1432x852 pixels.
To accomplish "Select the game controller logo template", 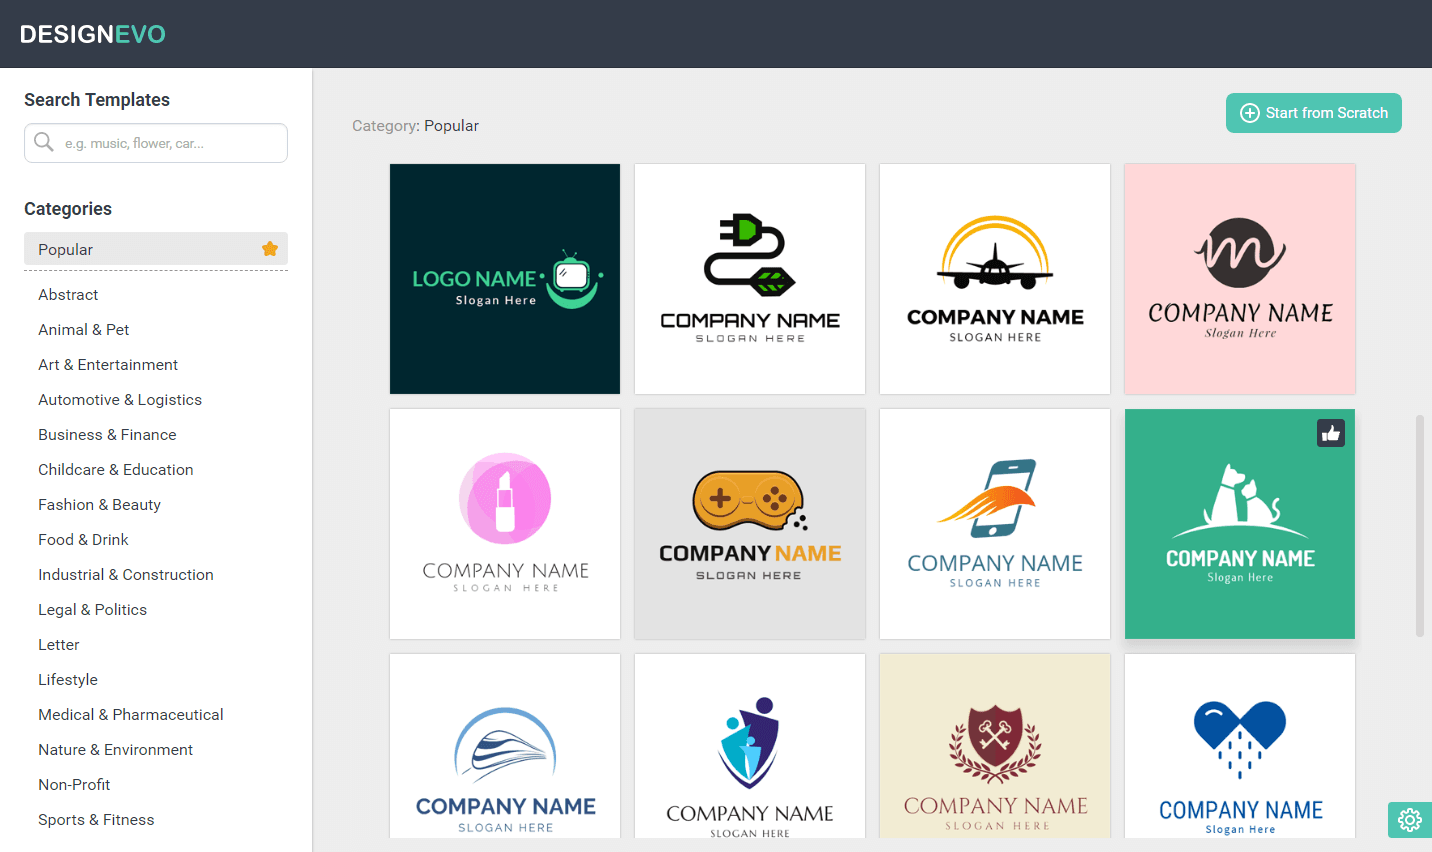I will (749, 523).
